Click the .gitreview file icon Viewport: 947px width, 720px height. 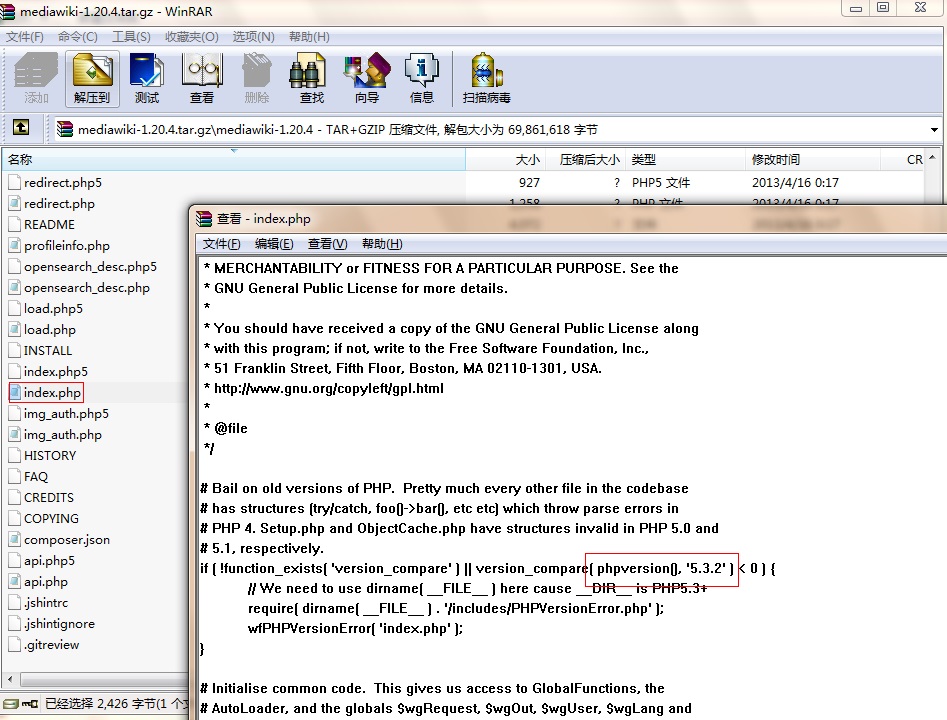tap(14, 644)
